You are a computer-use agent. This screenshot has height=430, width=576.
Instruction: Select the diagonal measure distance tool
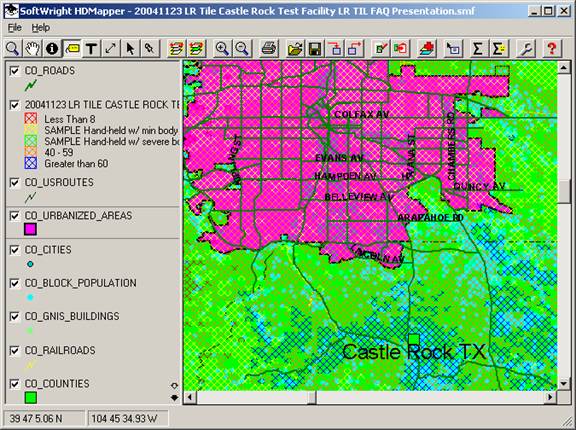[x=111, y=48]
